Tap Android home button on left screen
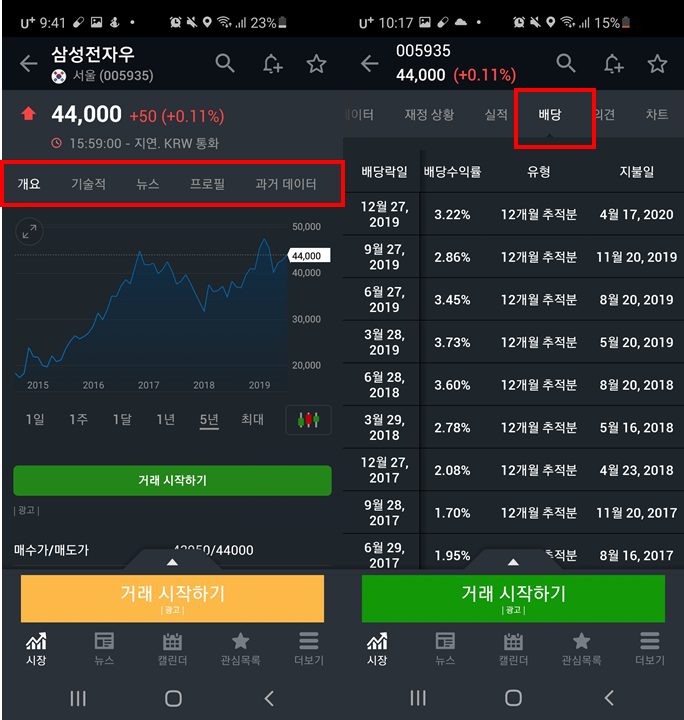Image resolution: width=684 pixels, height=720 pixels. (x=173, y=698)
